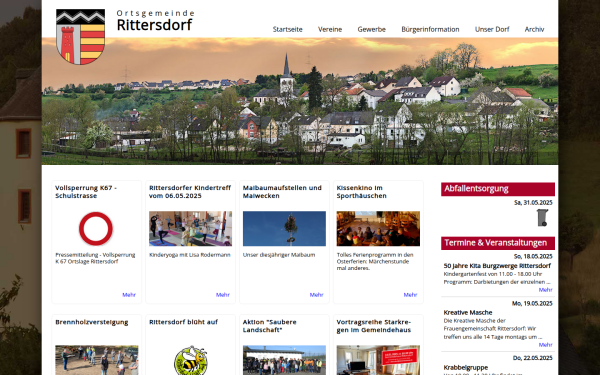The width and height of the screenshot is (600, 375).
Task: Select the date Sa, 31.05.2025
Action: [533, 203]
